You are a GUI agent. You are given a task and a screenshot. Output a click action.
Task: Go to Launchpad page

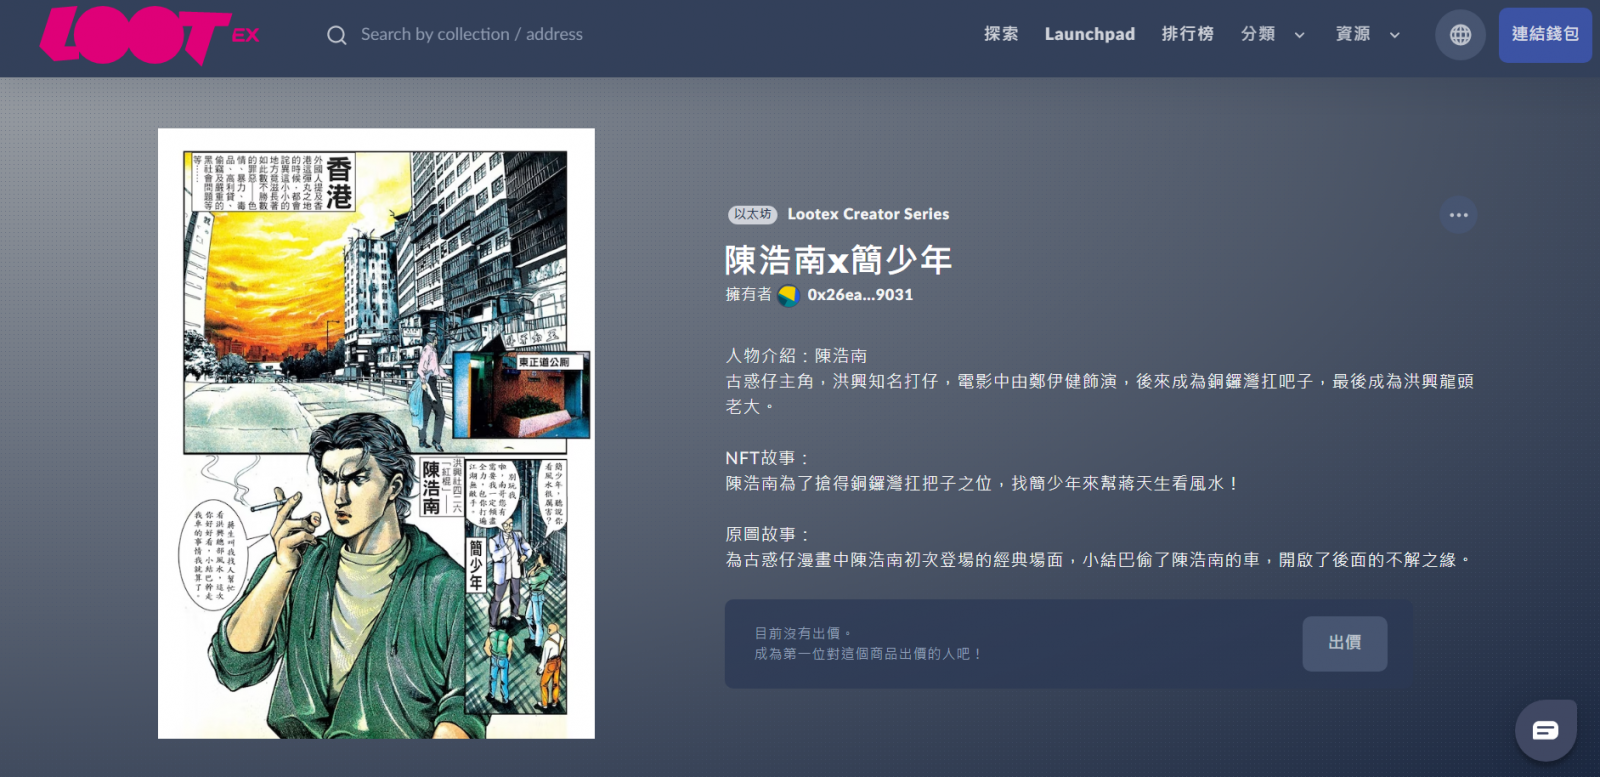click(x=1090, y=34)
